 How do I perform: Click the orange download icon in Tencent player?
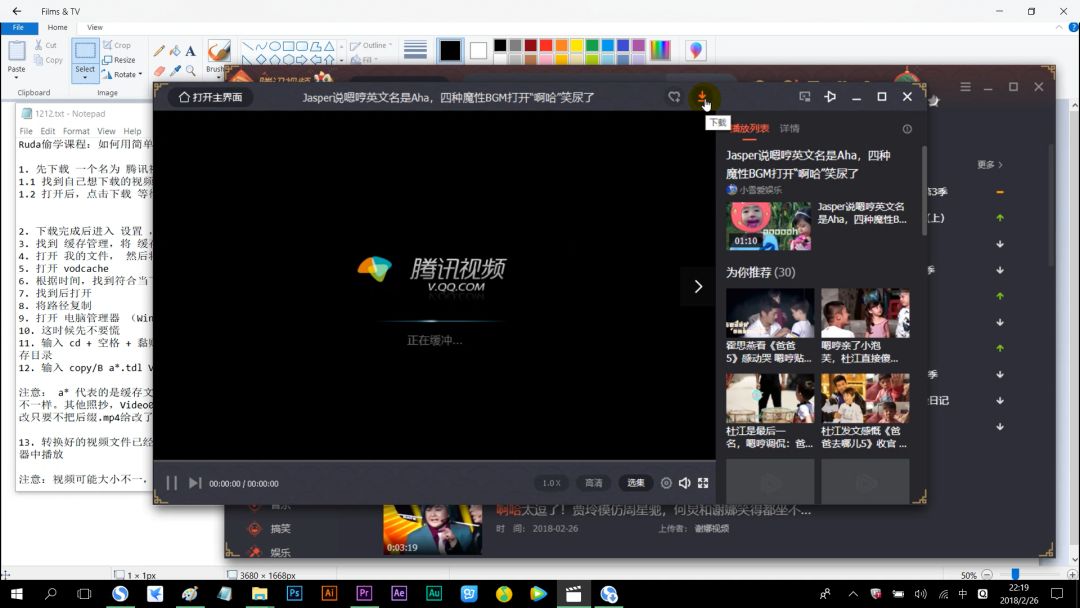click(702, 97)
